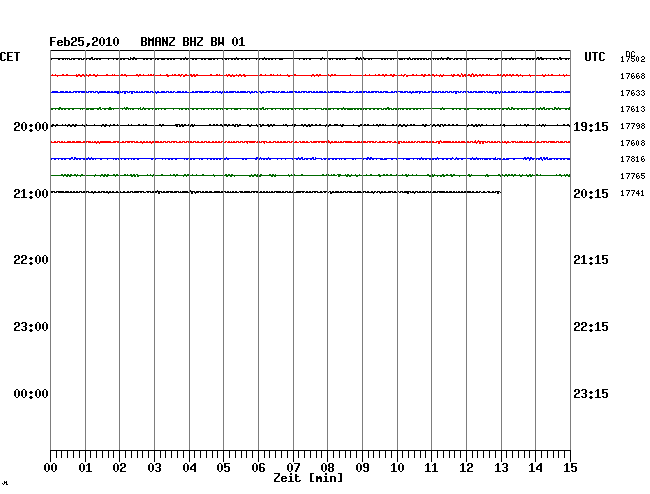Image resolution: width=650 pixels, height=494 pixels.
Task: Select the '21:00' CET time label
Action: (31, 194)
